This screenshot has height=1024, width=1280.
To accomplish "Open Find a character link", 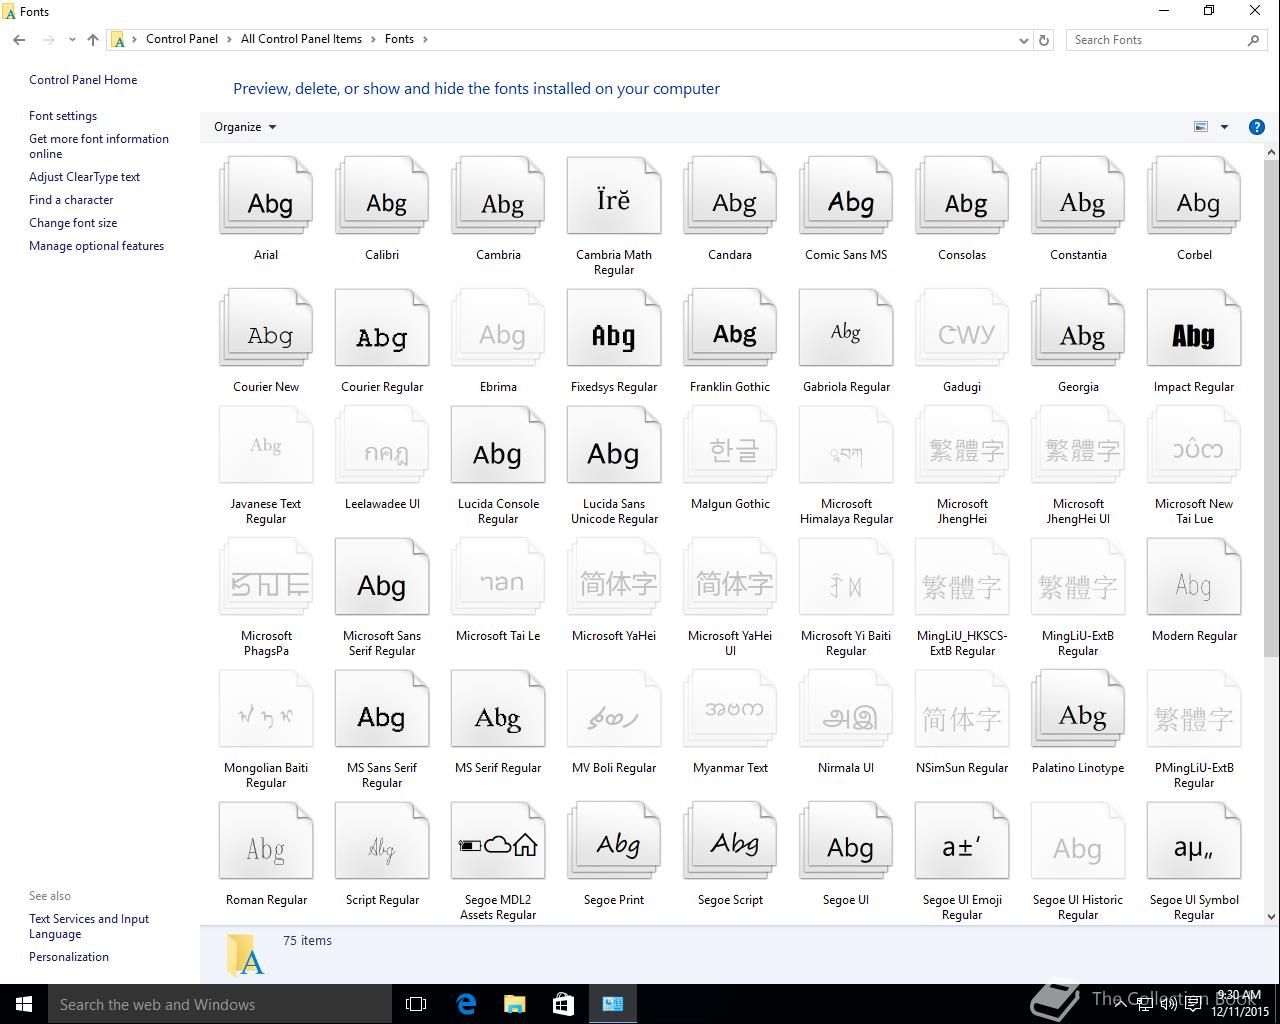I will (71, 200).
